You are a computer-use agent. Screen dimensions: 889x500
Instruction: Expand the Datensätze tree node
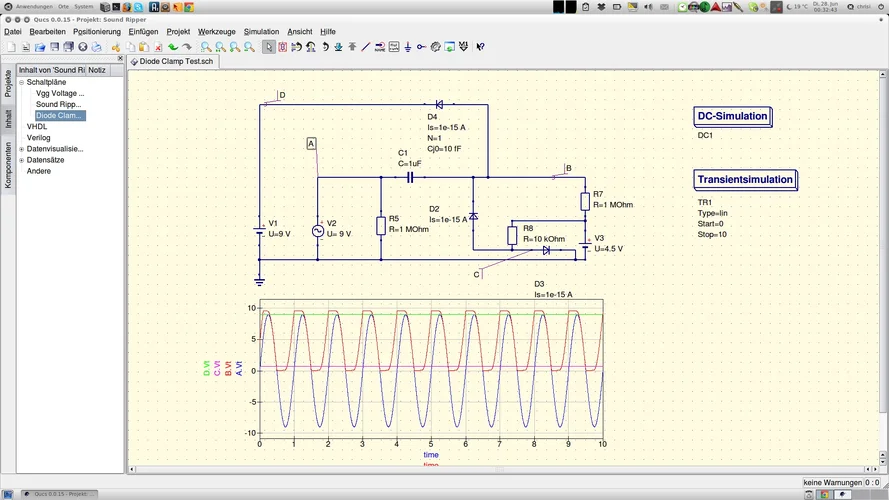[21, 160]
